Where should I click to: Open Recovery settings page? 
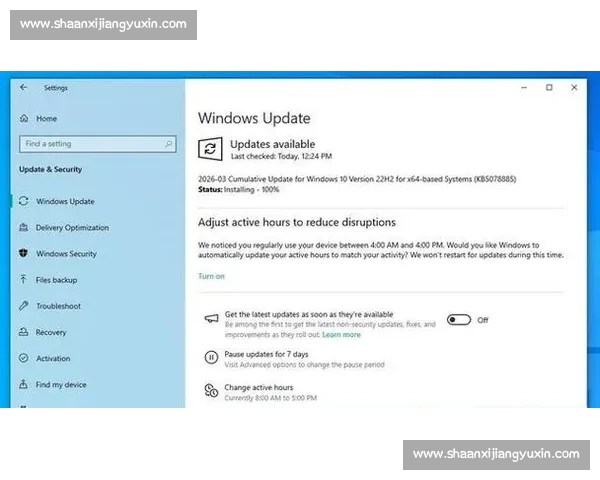[x=51, y=332]
